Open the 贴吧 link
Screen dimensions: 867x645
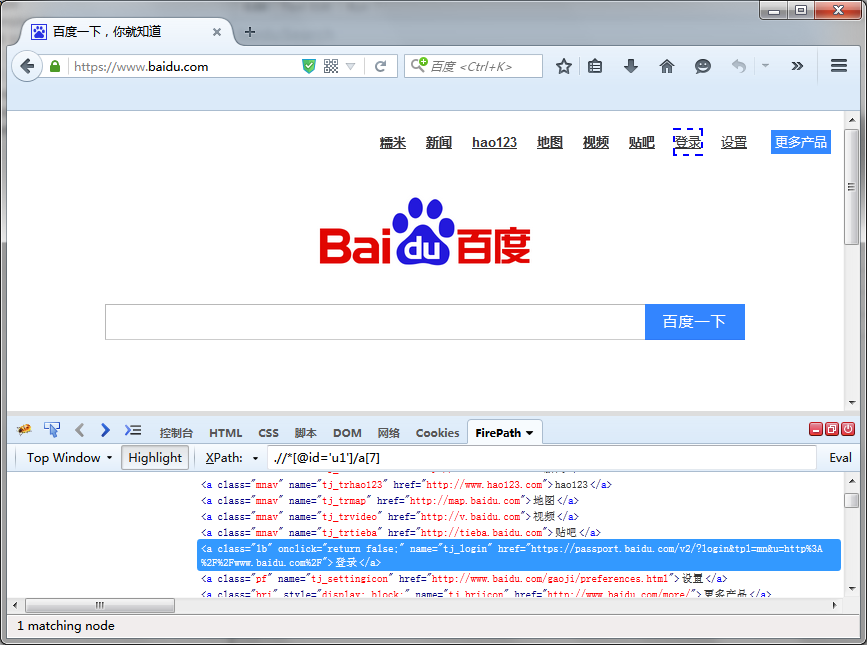coord(641,143)
